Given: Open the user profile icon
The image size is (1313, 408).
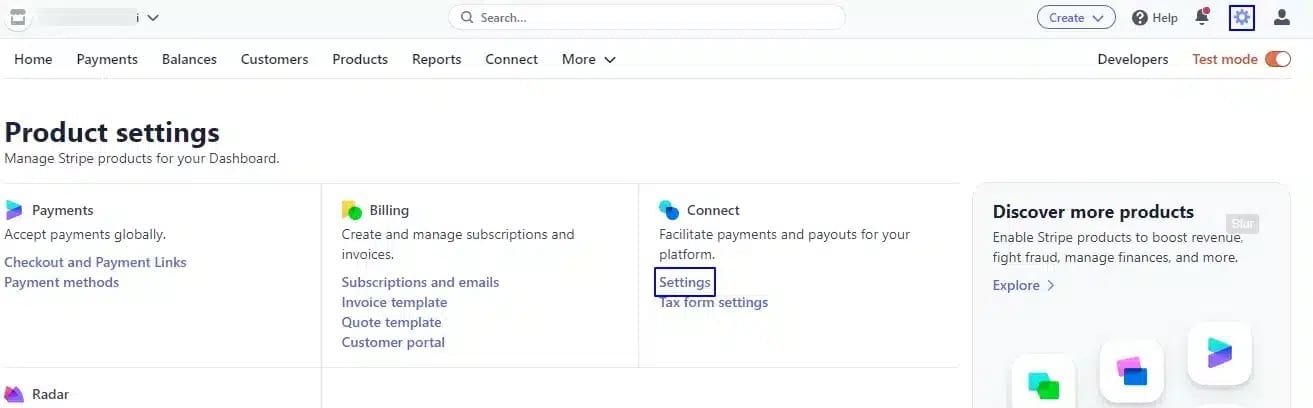Looking at the screenshot, I should (1281, 17).
